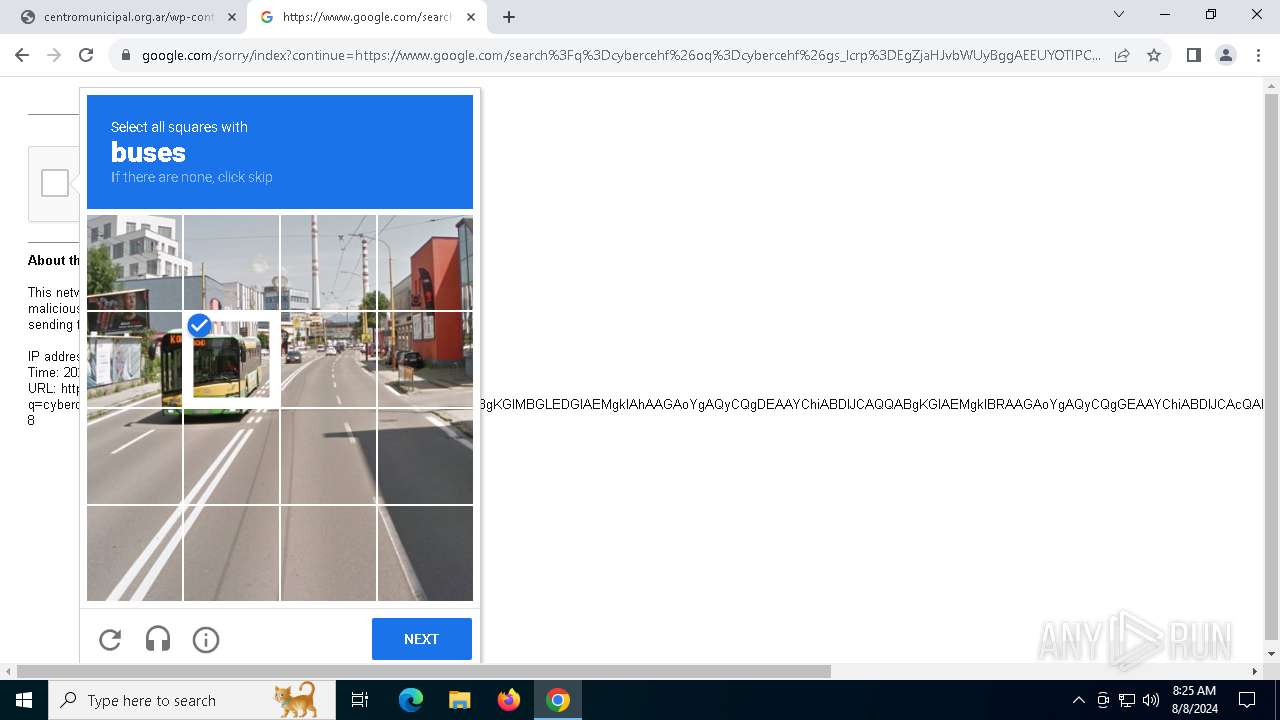
Task: Switch to google.com search tab
Action: [366, 17]
